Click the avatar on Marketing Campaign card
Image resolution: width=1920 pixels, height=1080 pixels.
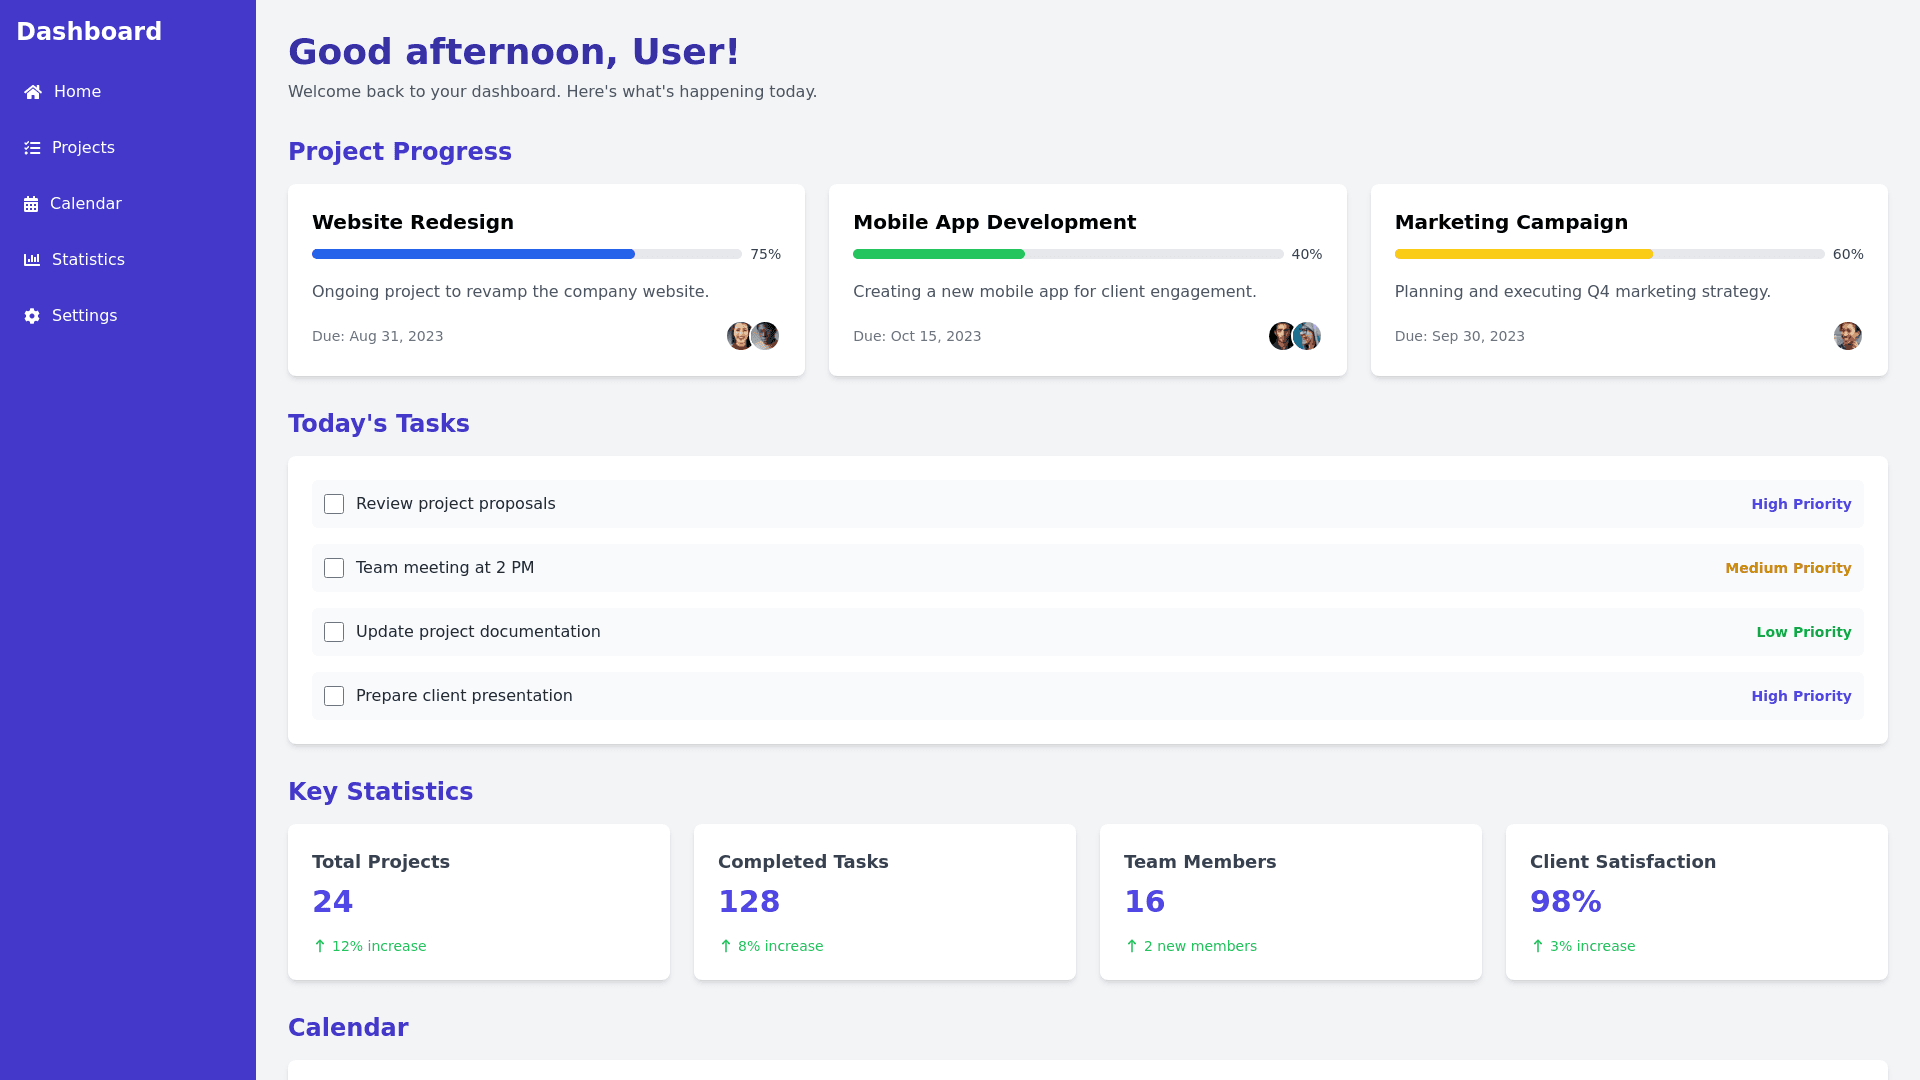coord(1847,336)
